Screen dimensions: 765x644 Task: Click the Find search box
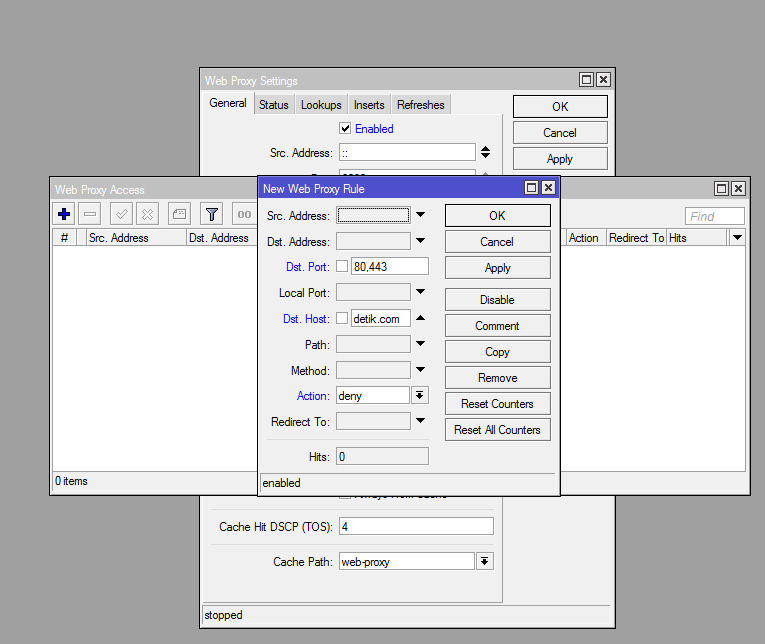coord(715,216)
